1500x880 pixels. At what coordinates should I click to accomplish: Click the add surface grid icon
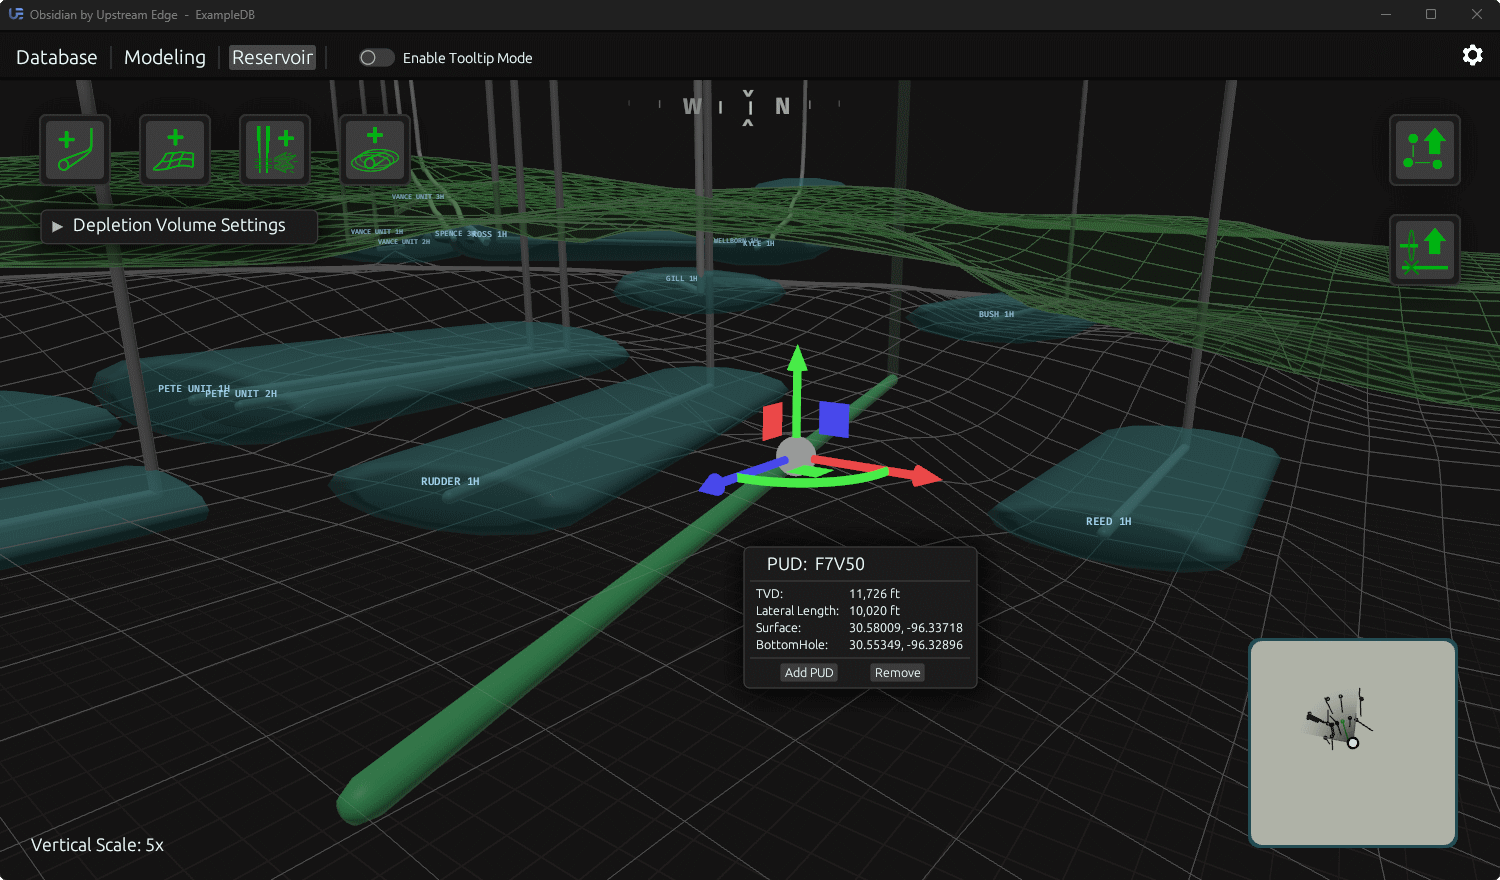(x=175, y=150)
